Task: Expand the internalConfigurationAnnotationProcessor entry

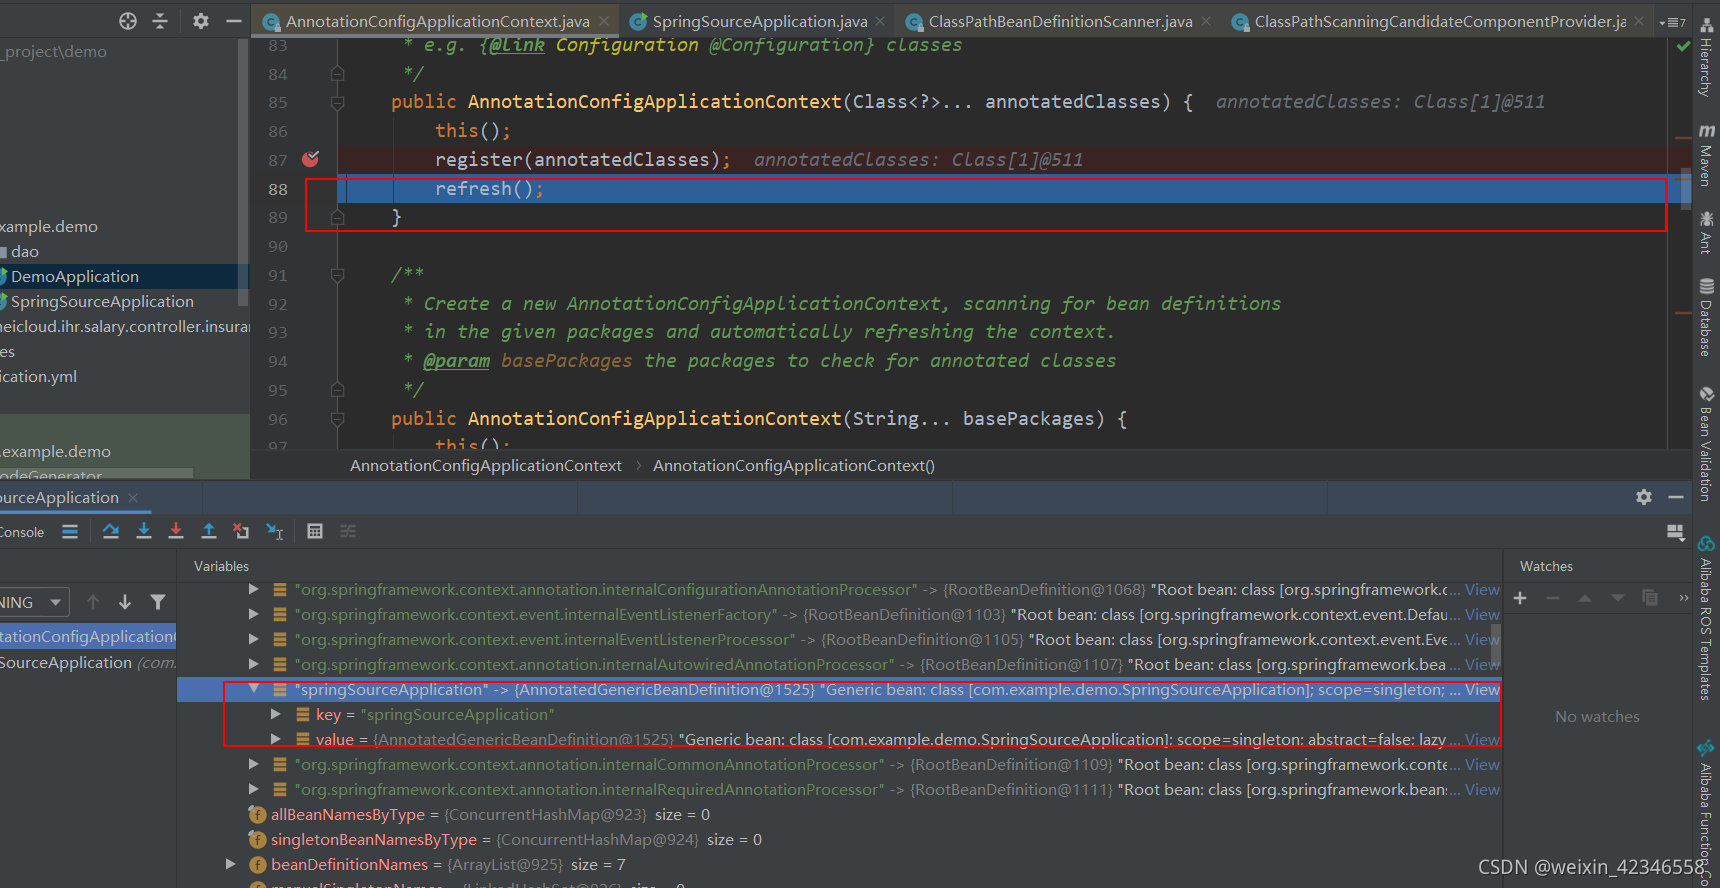Action: 254,590
